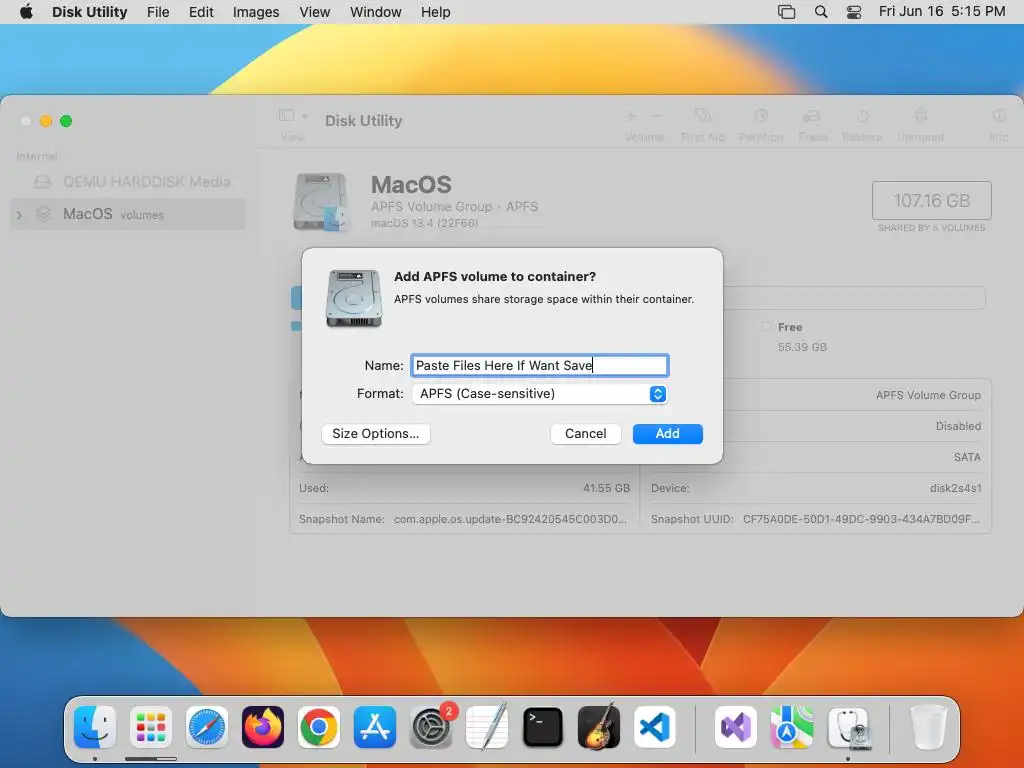Screen dimensions: 1024x768
Task: Open System Settings from the Dock
Action: click(x=431, y=727)
